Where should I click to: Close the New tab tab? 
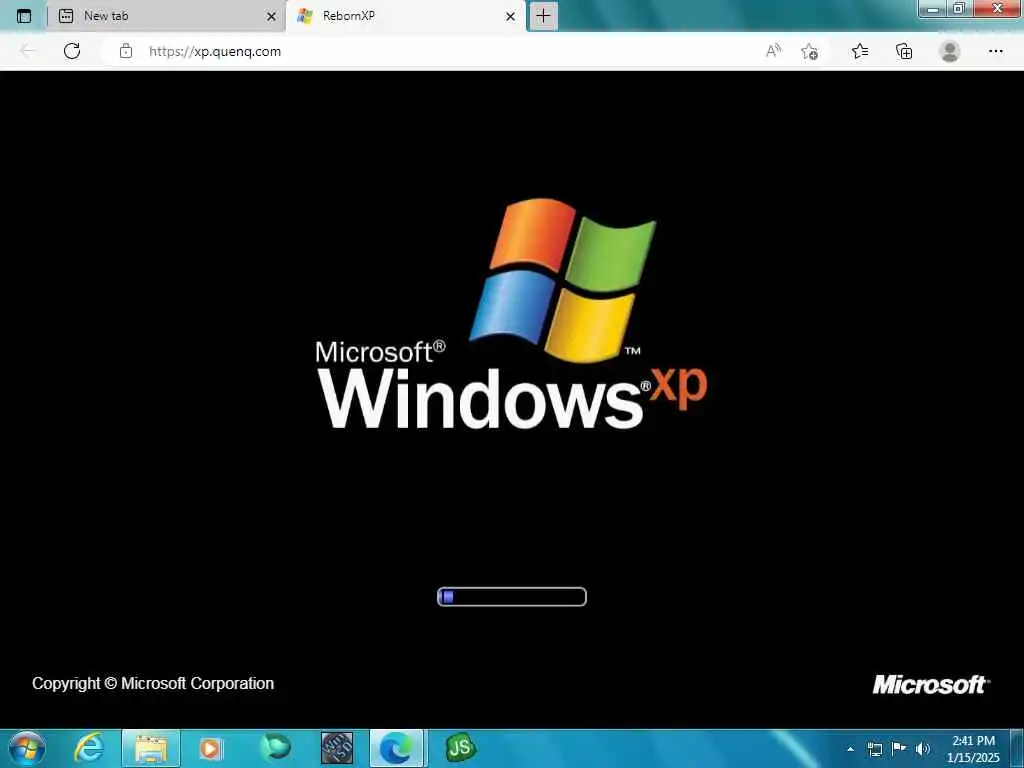(271, 17)
